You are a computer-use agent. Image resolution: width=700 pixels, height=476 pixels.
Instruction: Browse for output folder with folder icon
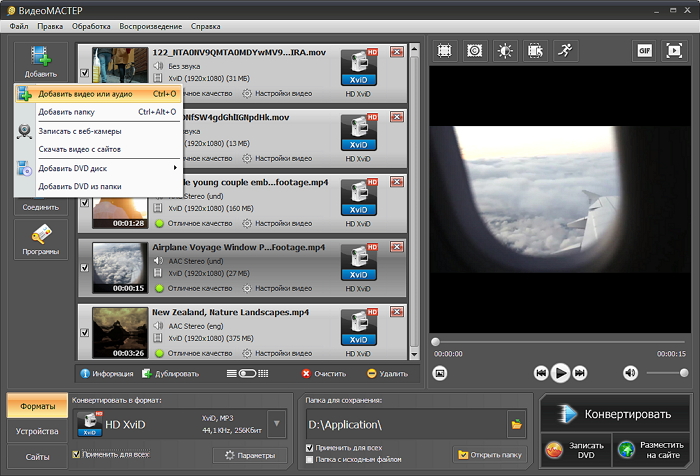pos(517,424)
